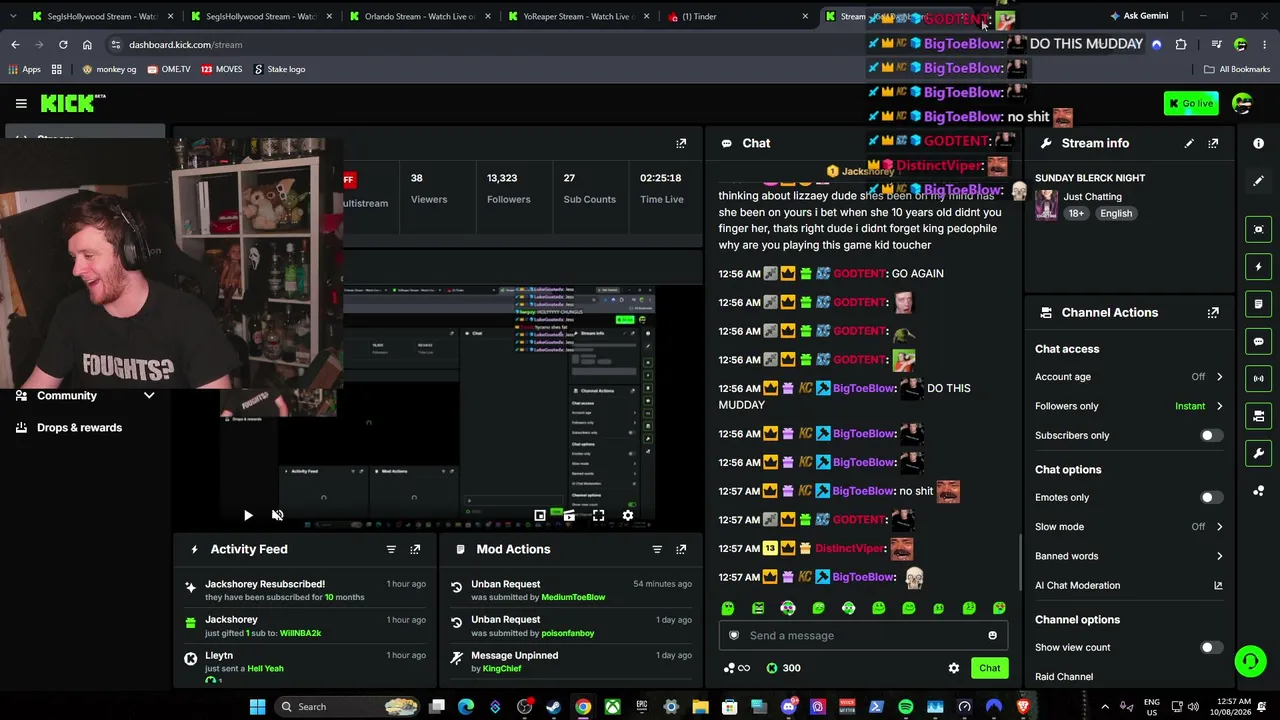Filter the Mod Actions list
This screenshot has height=720, width=1280.
point(657,549)
